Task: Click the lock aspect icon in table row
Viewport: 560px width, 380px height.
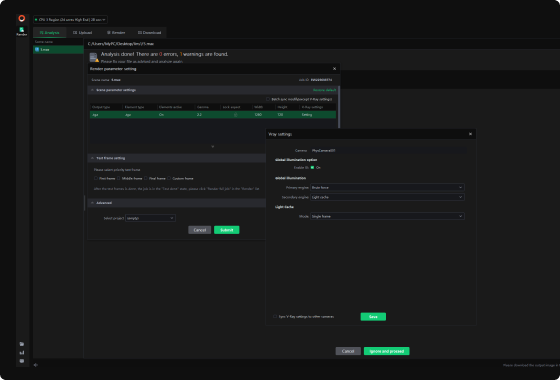Action: pos(235,115)
